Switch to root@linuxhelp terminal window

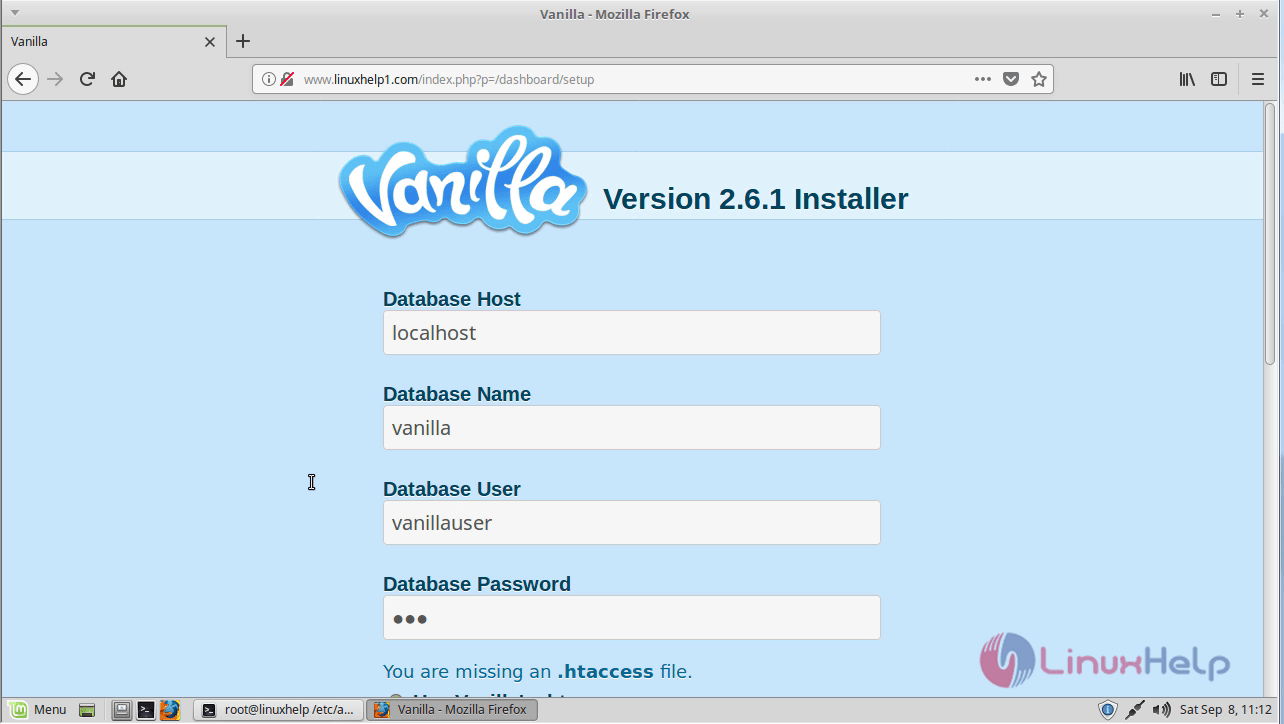[278, 710]
